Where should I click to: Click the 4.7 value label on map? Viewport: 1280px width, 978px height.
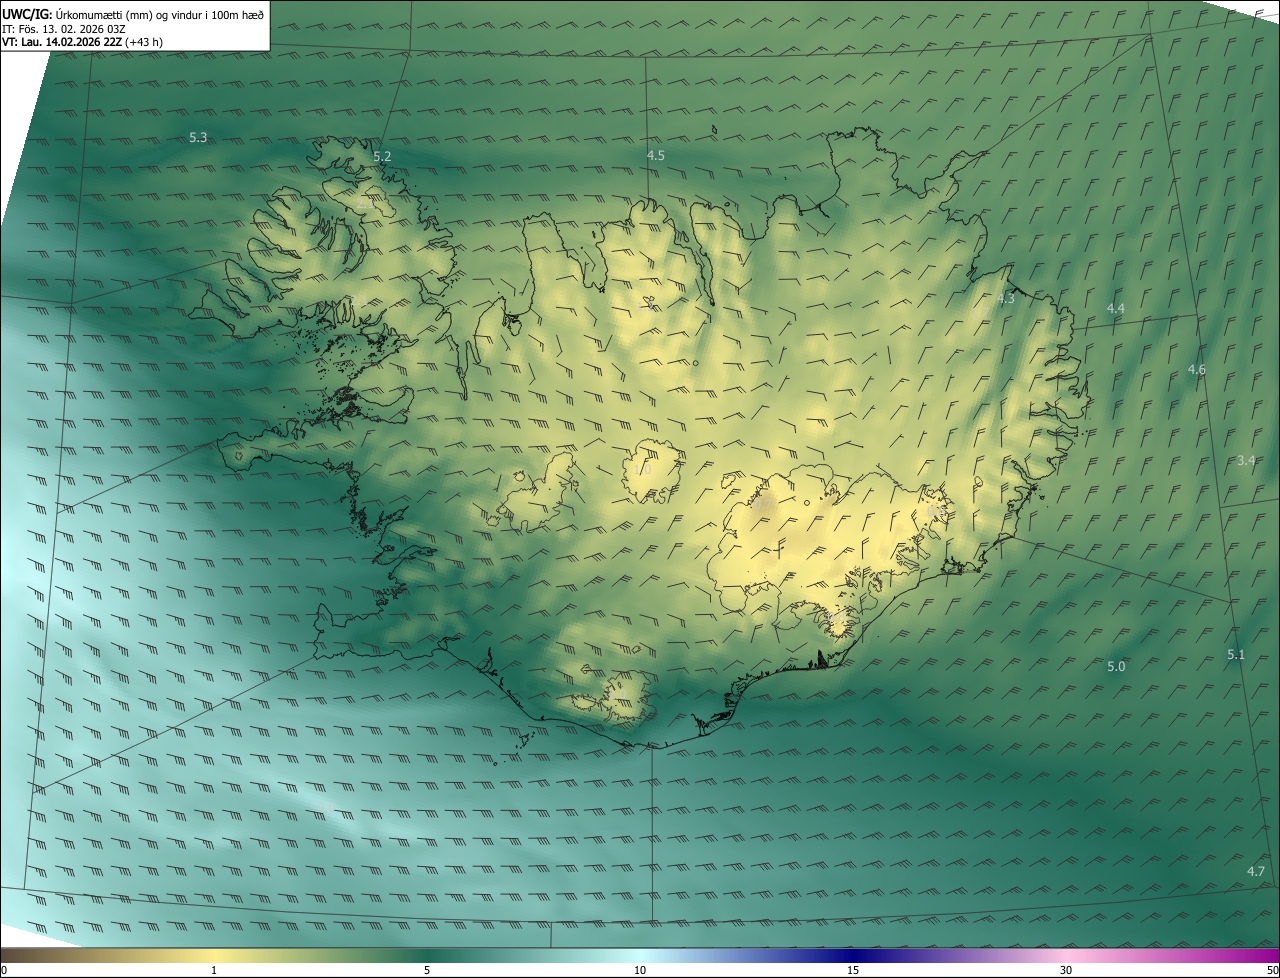tap(1256, 871)
